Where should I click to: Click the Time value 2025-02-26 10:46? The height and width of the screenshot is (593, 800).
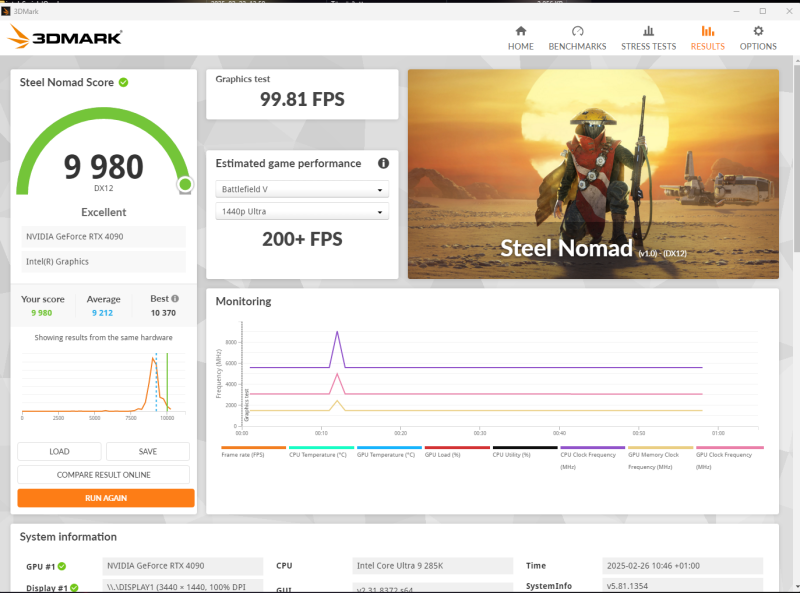click(x=683, y=566)
